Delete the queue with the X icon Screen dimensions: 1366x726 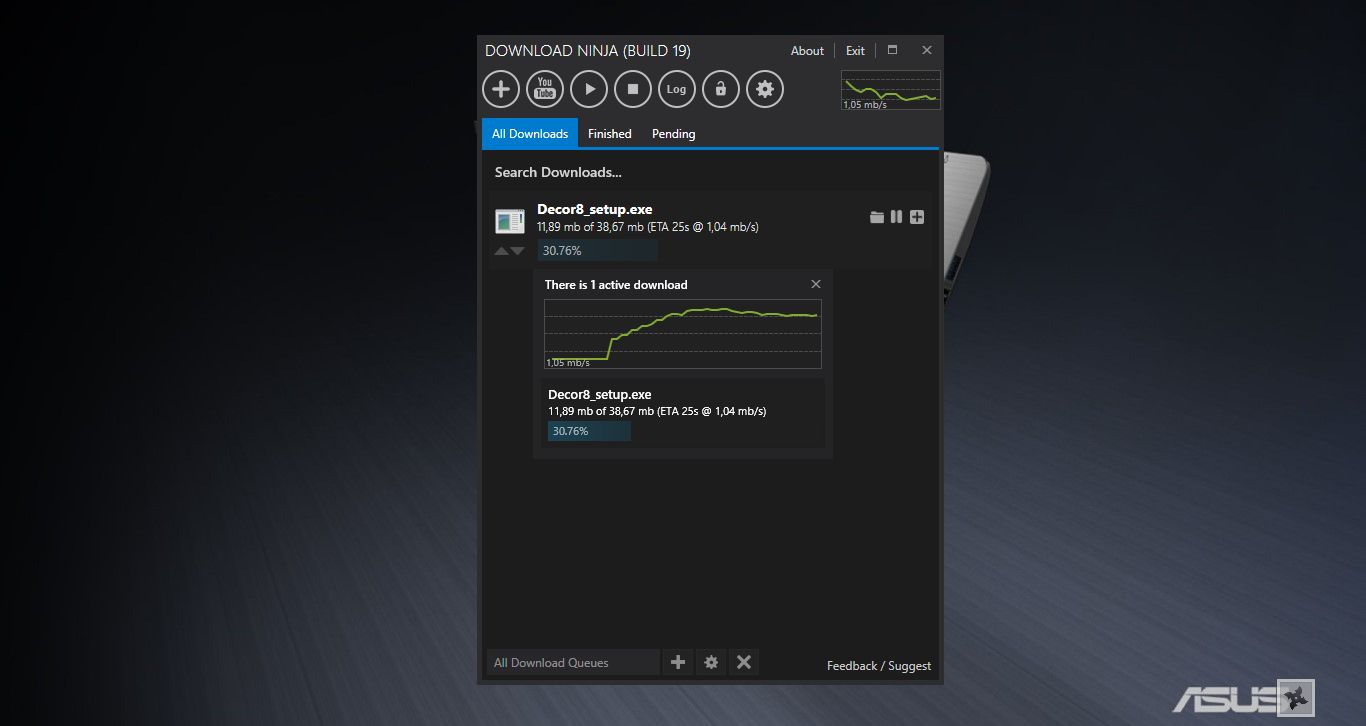click(x=744, y=662)
